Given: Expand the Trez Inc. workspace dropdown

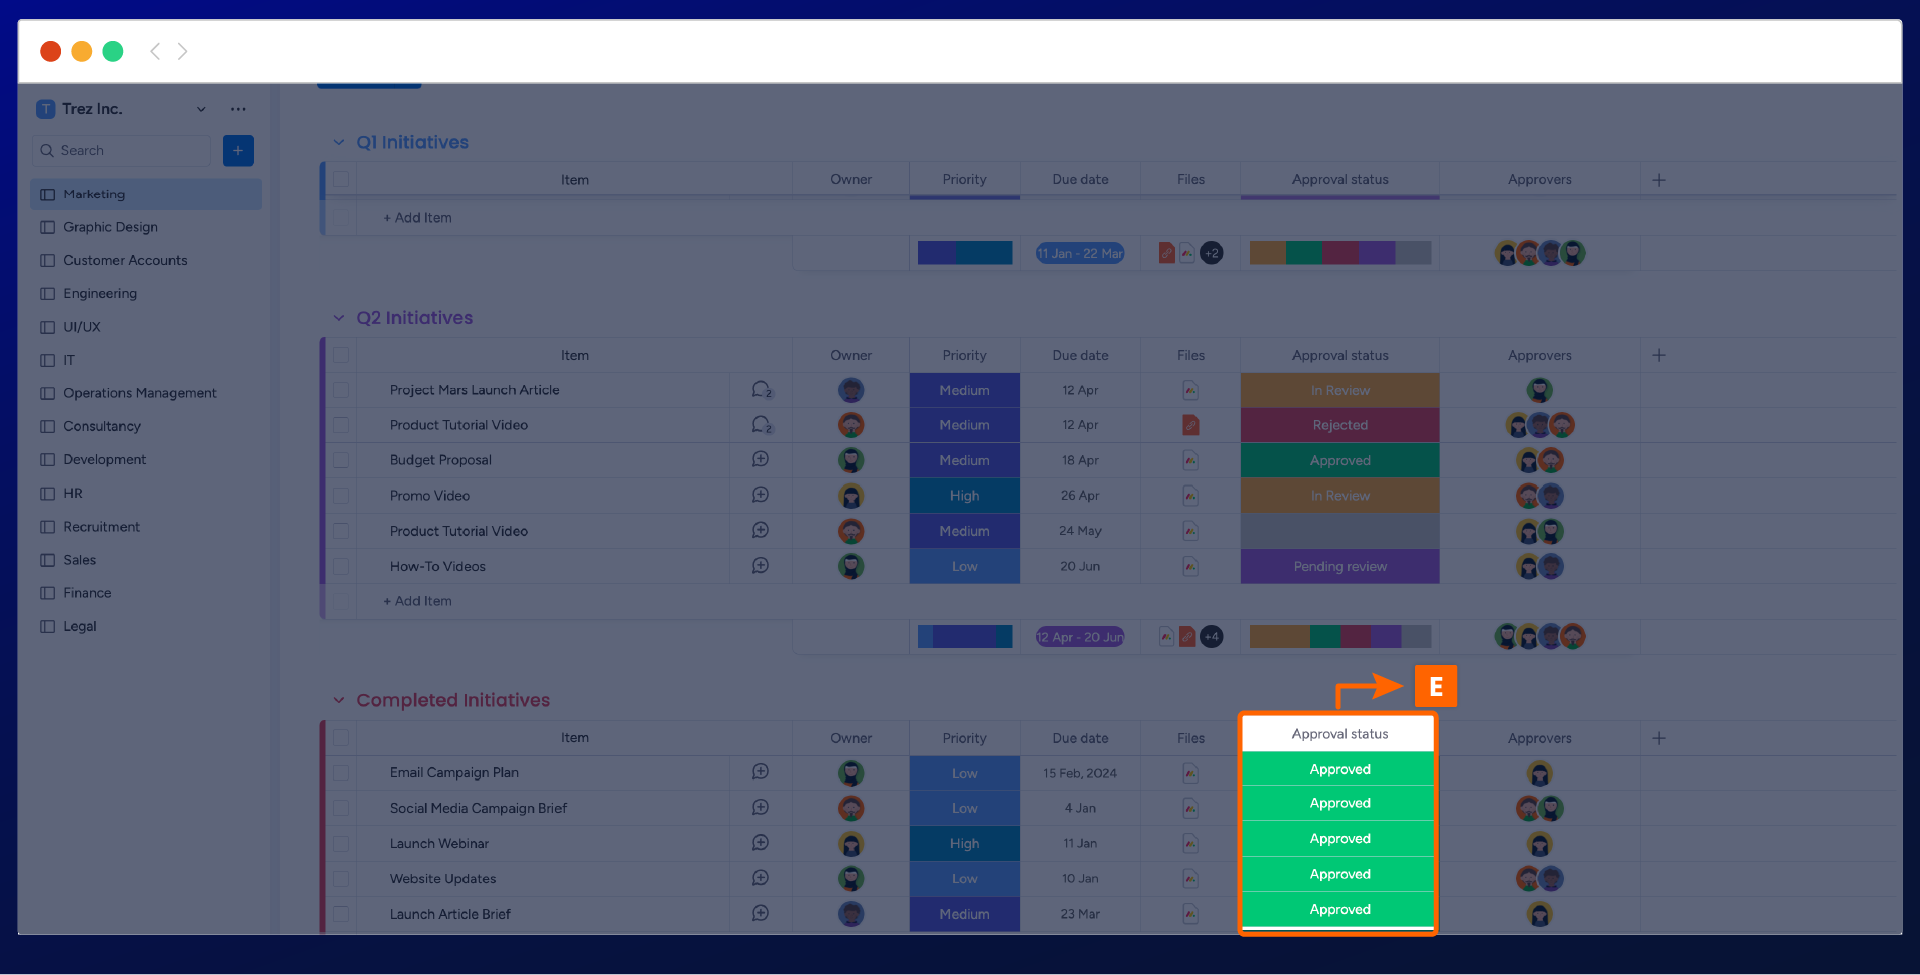Looking at the screenshot, I should coord(201,109).
